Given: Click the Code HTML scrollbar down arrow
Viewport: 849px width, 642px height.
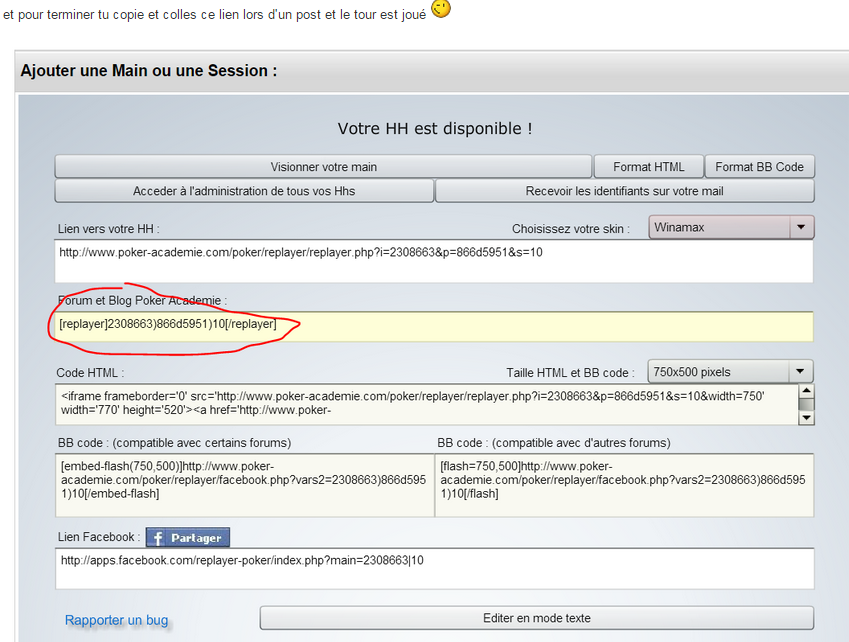Looking at the screenshot, I should (807, 418).
